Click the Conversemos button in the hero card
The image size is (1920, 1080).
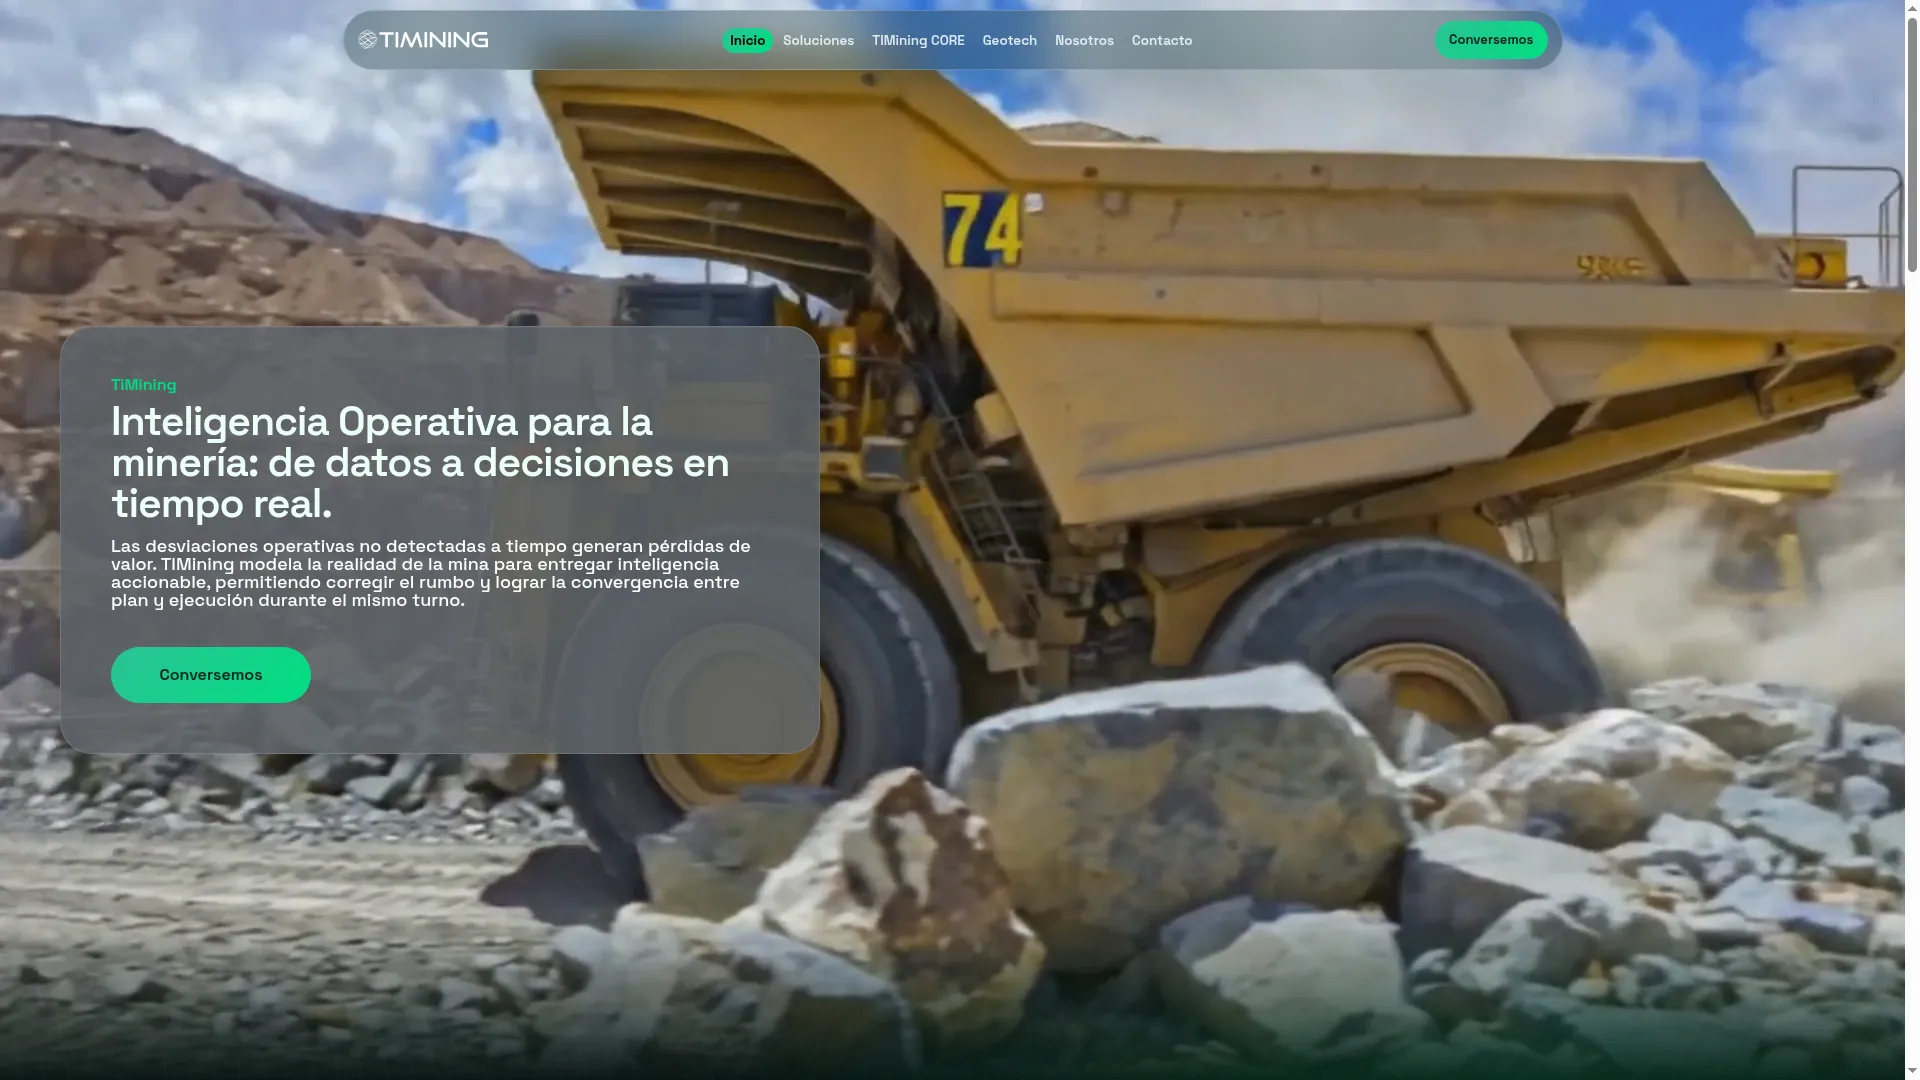(x=211, y=675)
